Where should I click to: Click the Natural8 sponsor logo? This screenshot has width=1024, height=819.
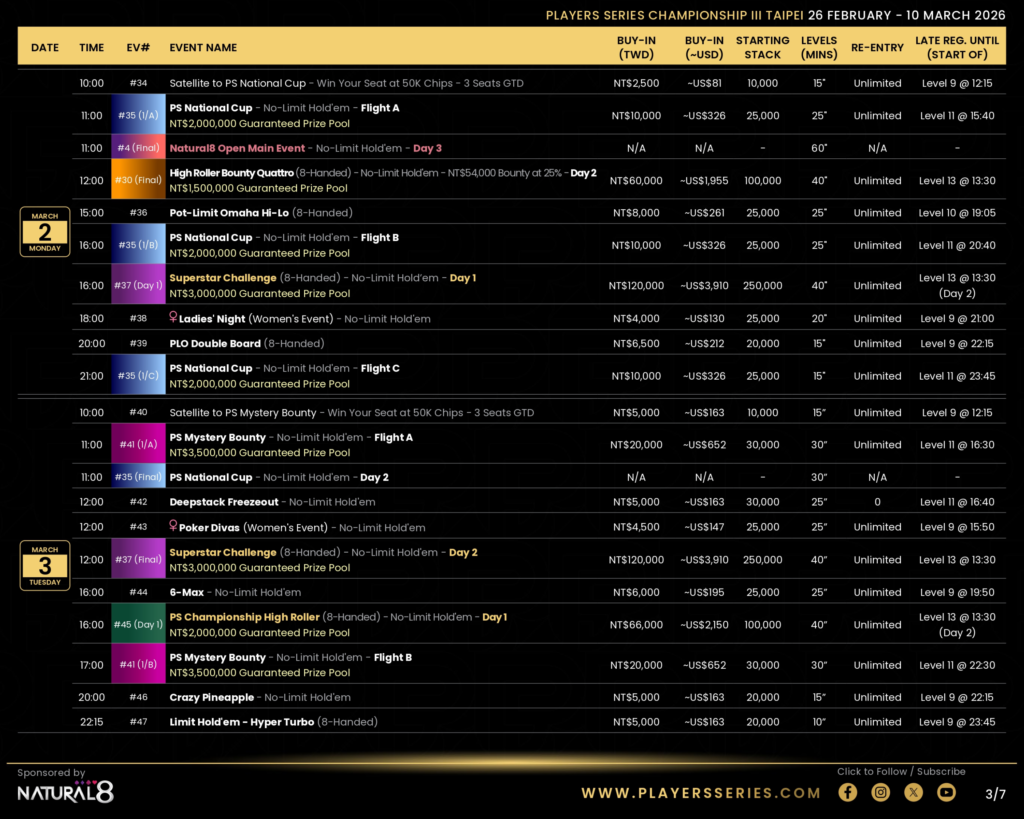pyautogui.click(x=65, y=792)
